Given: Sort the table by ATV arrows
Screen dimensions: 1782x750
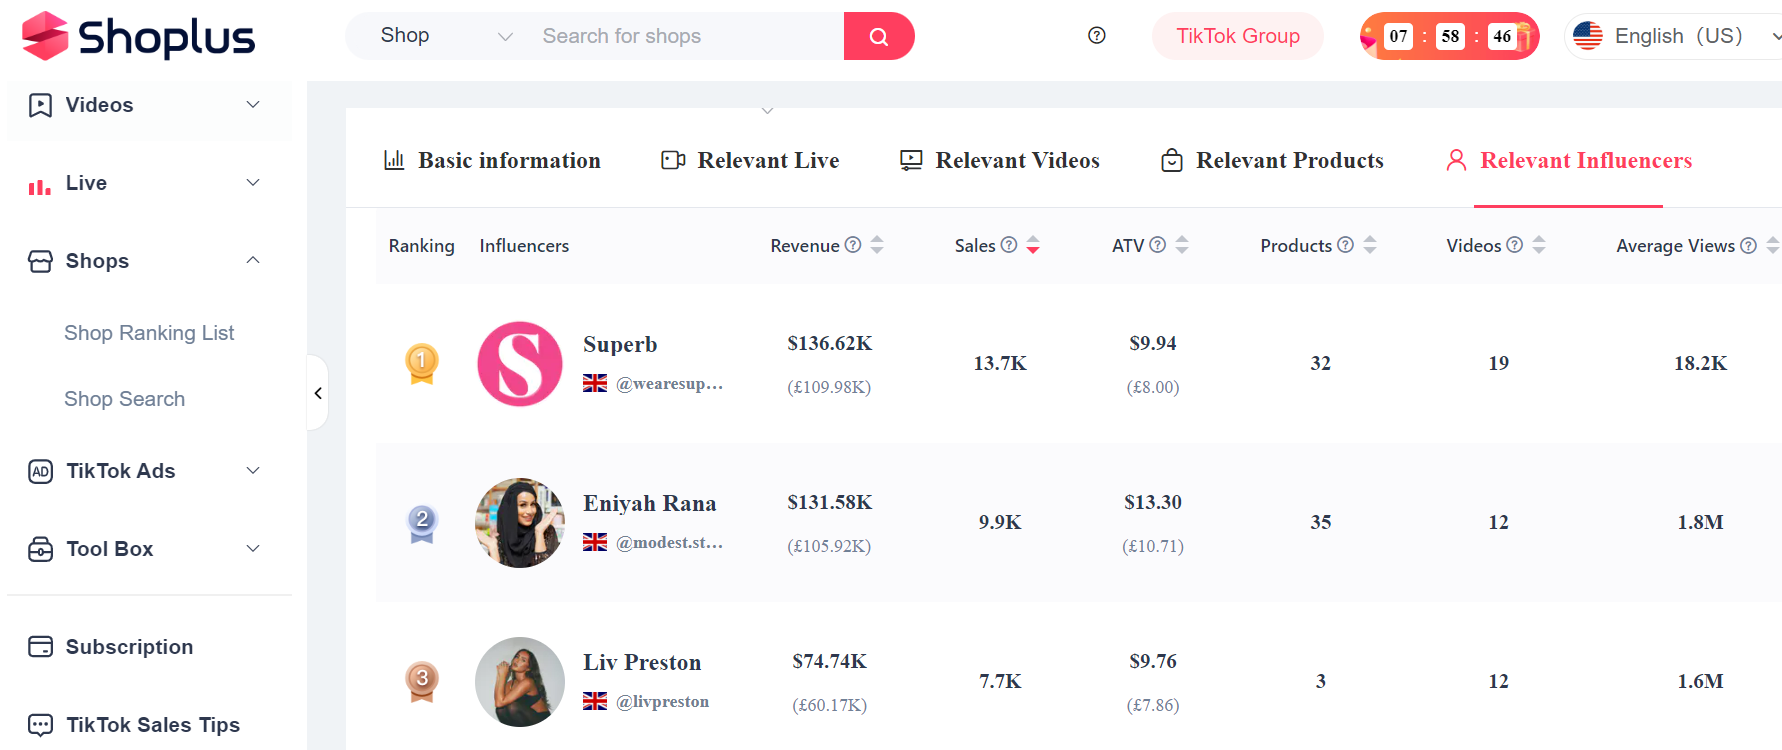Looking at the screenshot, I should pyautogui.click(x=1182, y=245).
